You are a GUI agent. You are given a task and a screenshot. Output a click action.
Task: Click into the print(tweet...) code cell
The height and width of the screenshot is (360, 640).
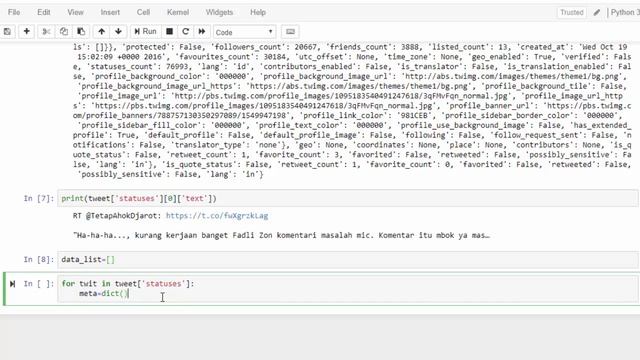[x=348, y=198]
